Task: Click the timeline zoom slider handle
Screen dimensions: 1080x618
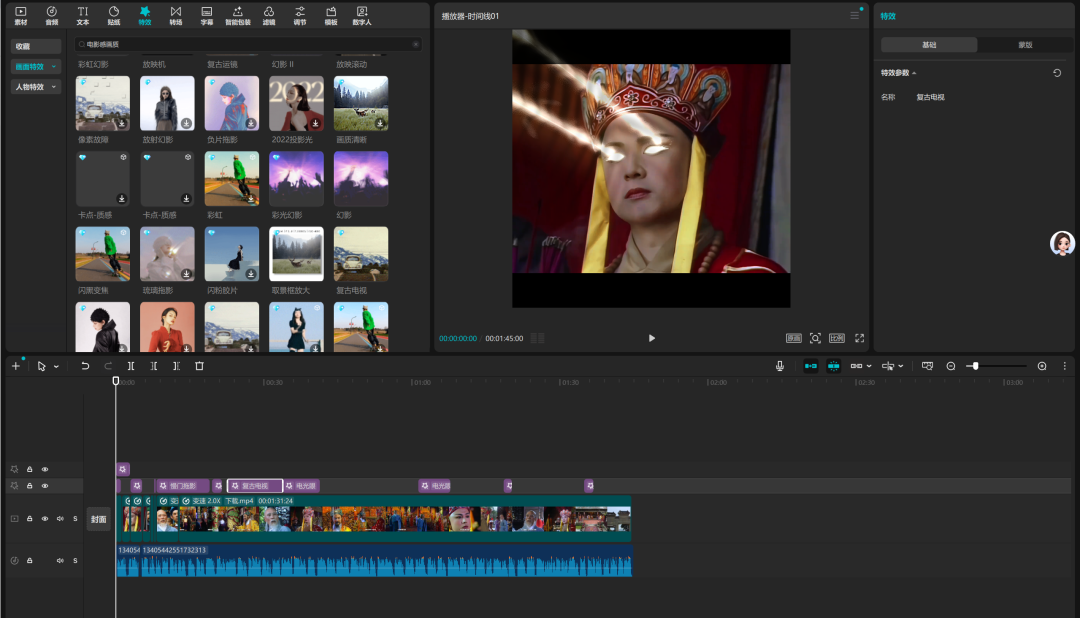Action: click(975, 366)
